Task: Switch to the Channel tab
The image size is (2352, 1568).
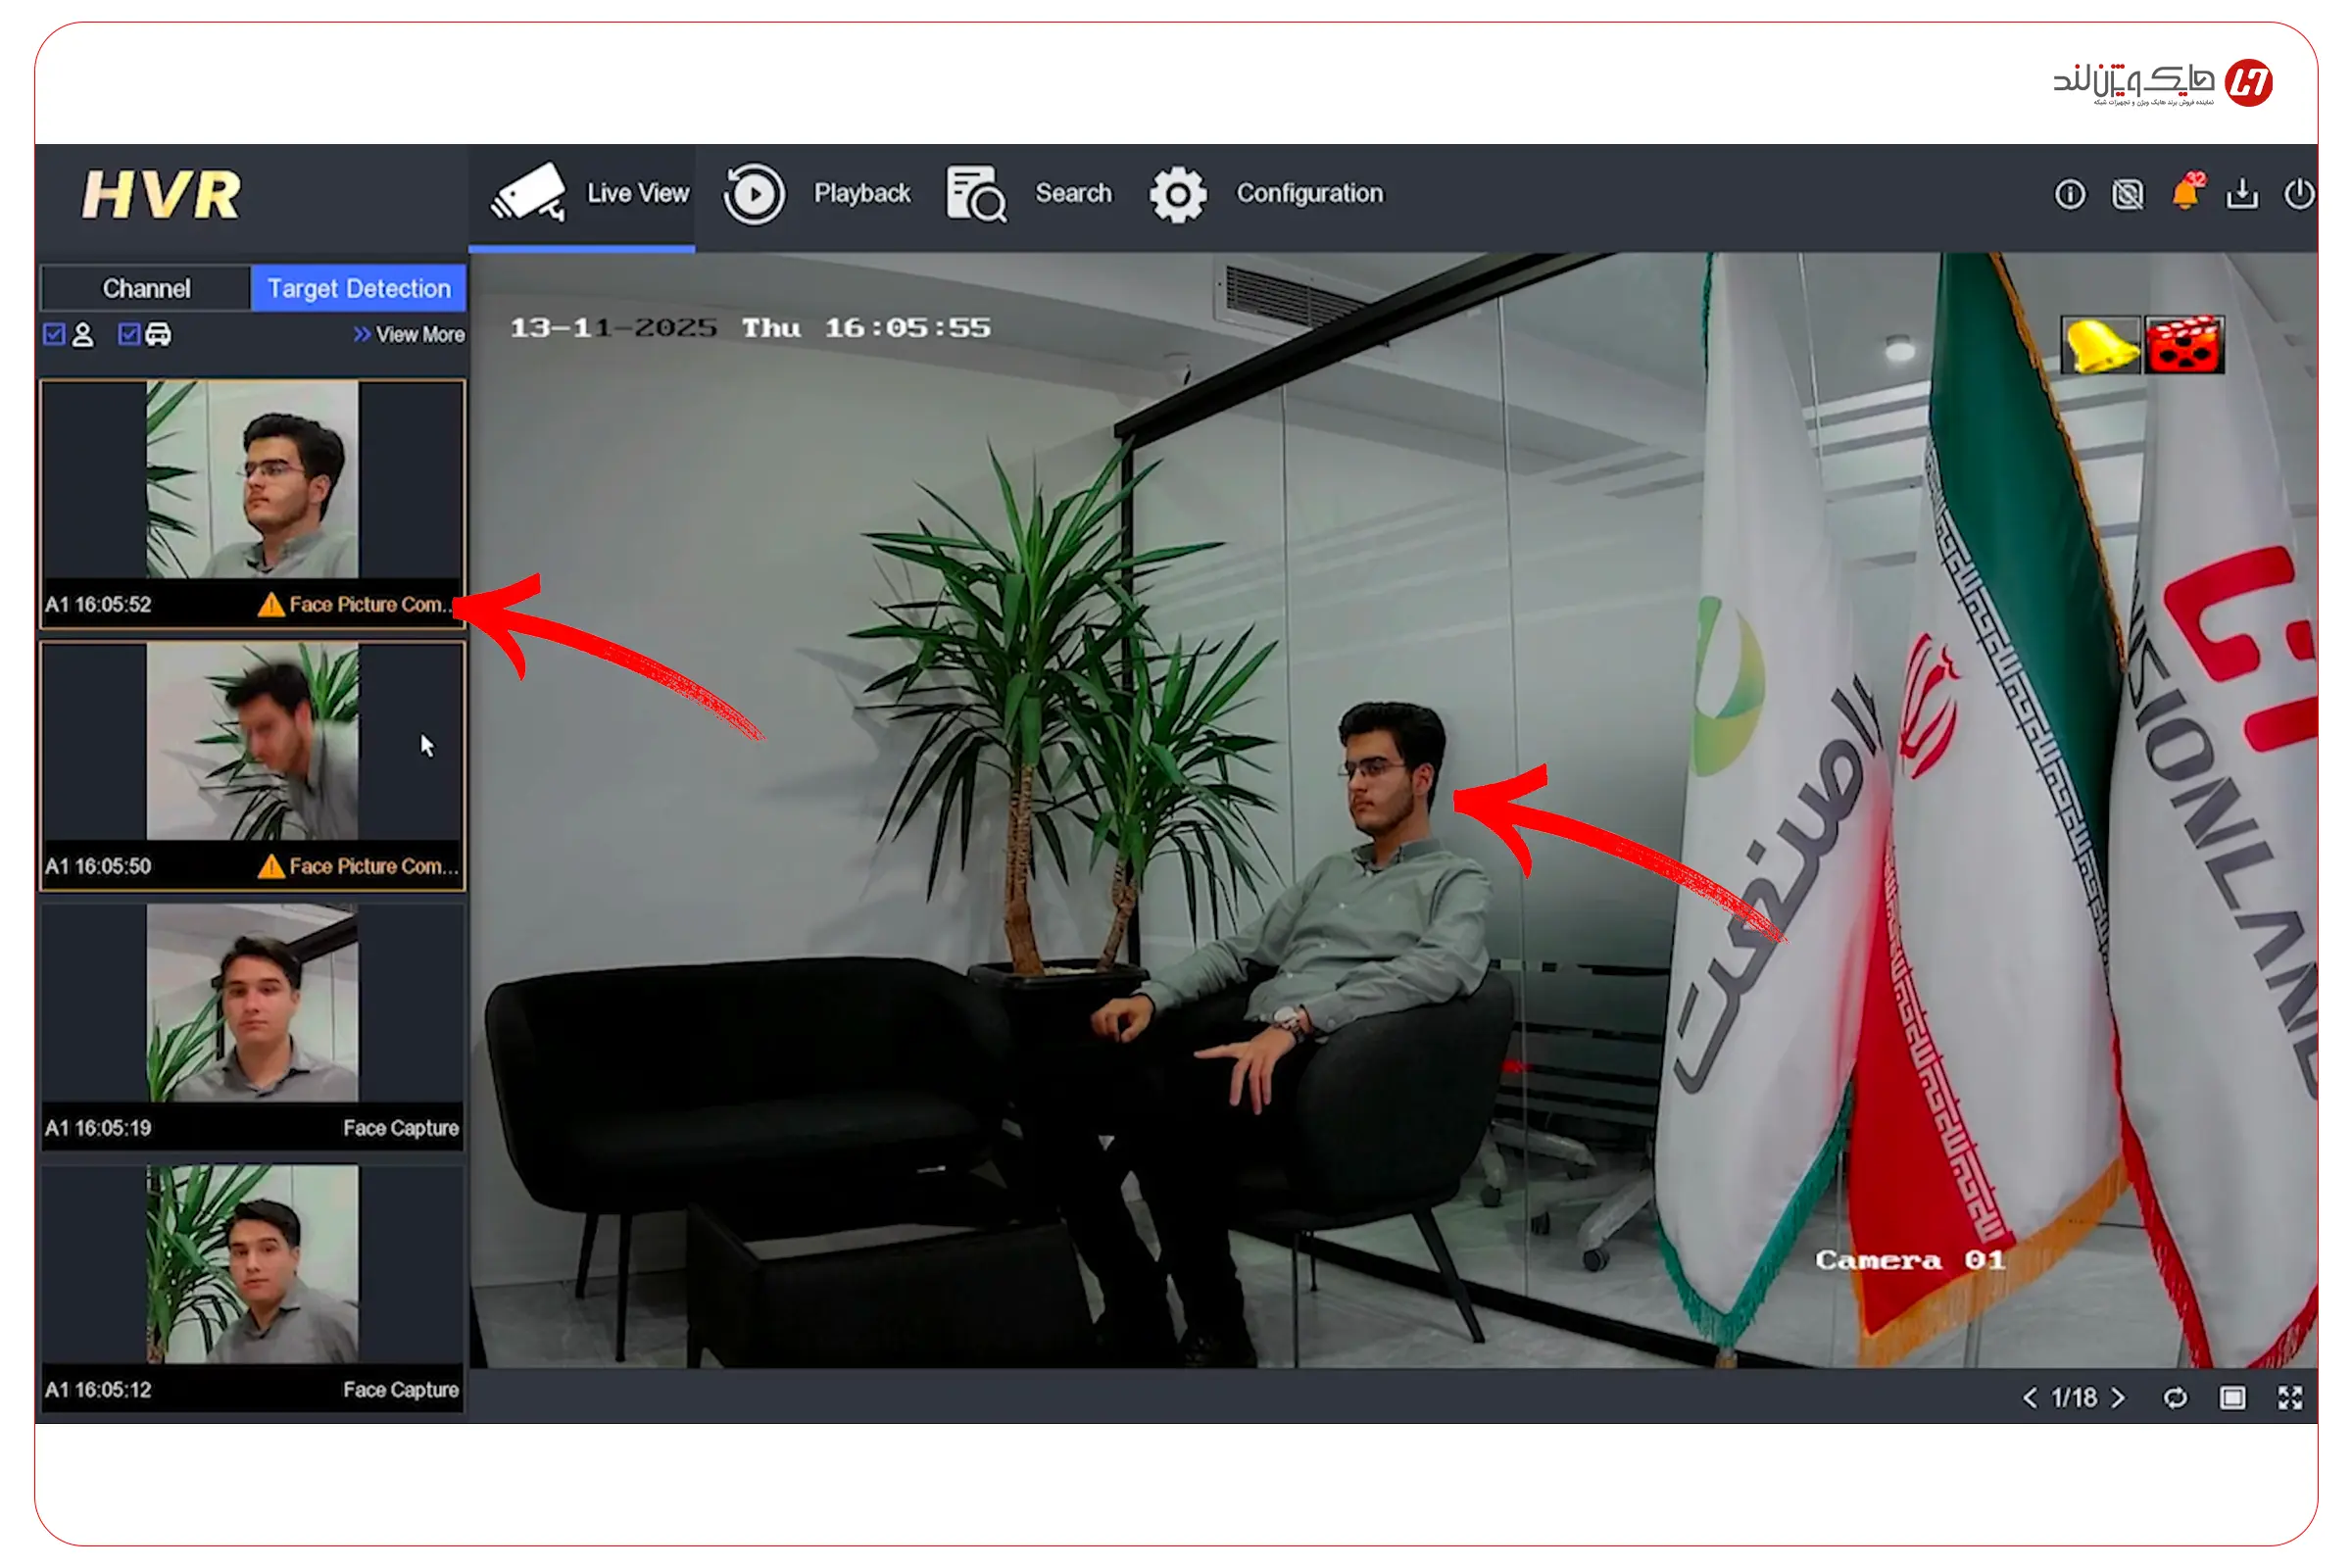Action: pos(146,288)
